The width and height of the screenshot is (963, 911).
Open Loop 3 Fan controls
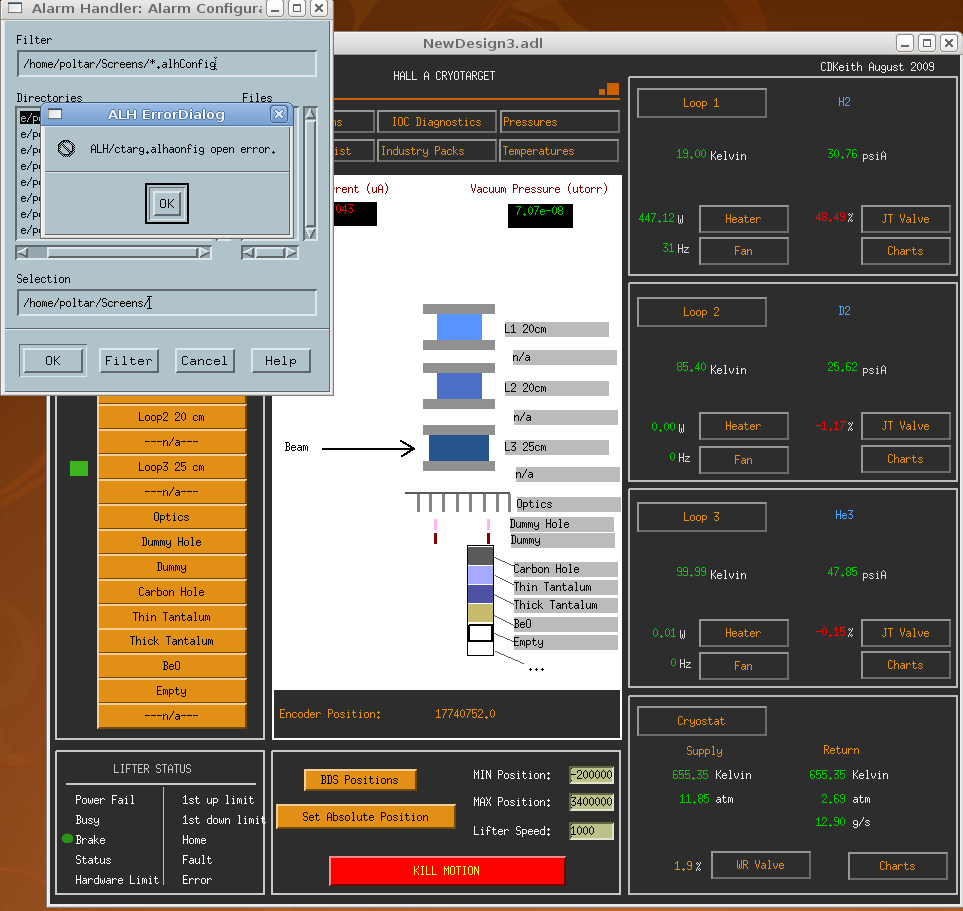tap(743, 666)
